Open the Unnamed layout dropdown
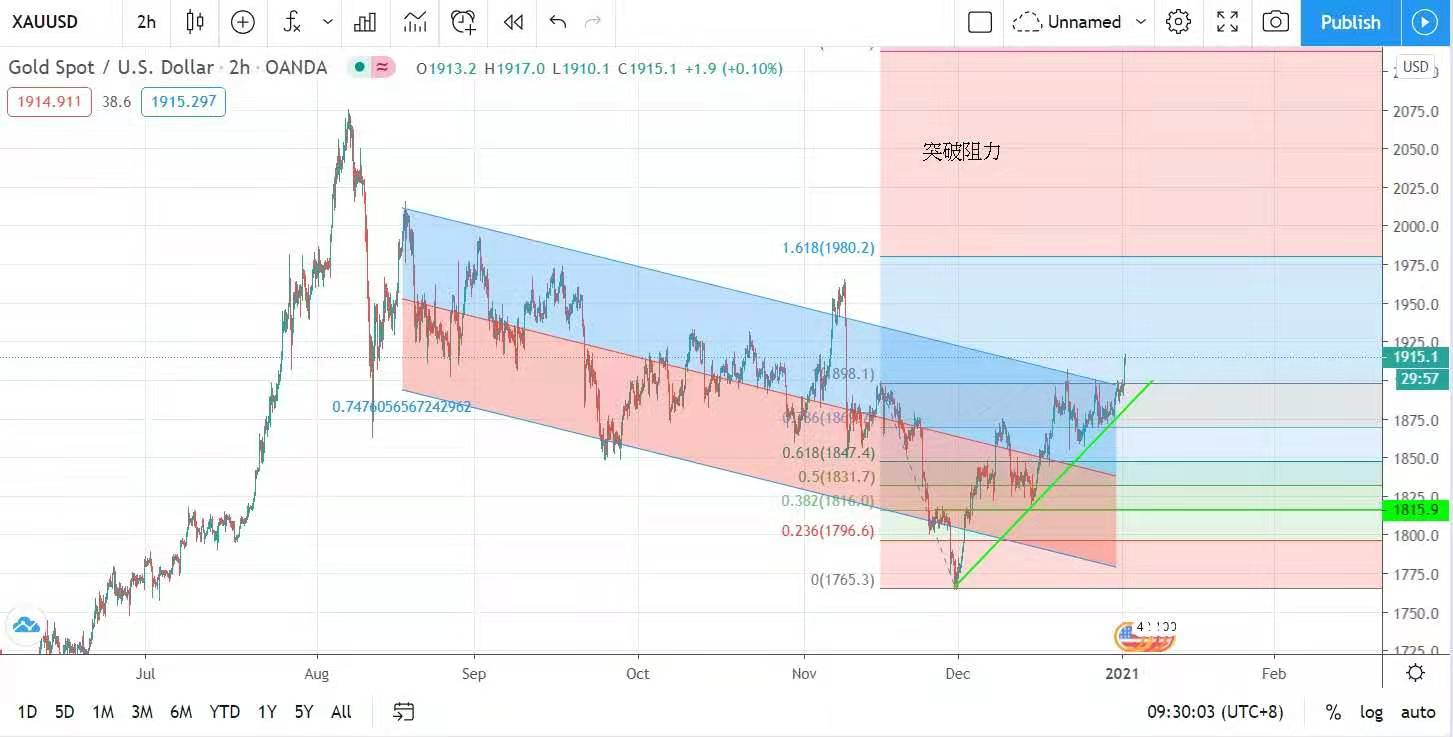The image size is (1453, 737). click(x=1141, y=22)
